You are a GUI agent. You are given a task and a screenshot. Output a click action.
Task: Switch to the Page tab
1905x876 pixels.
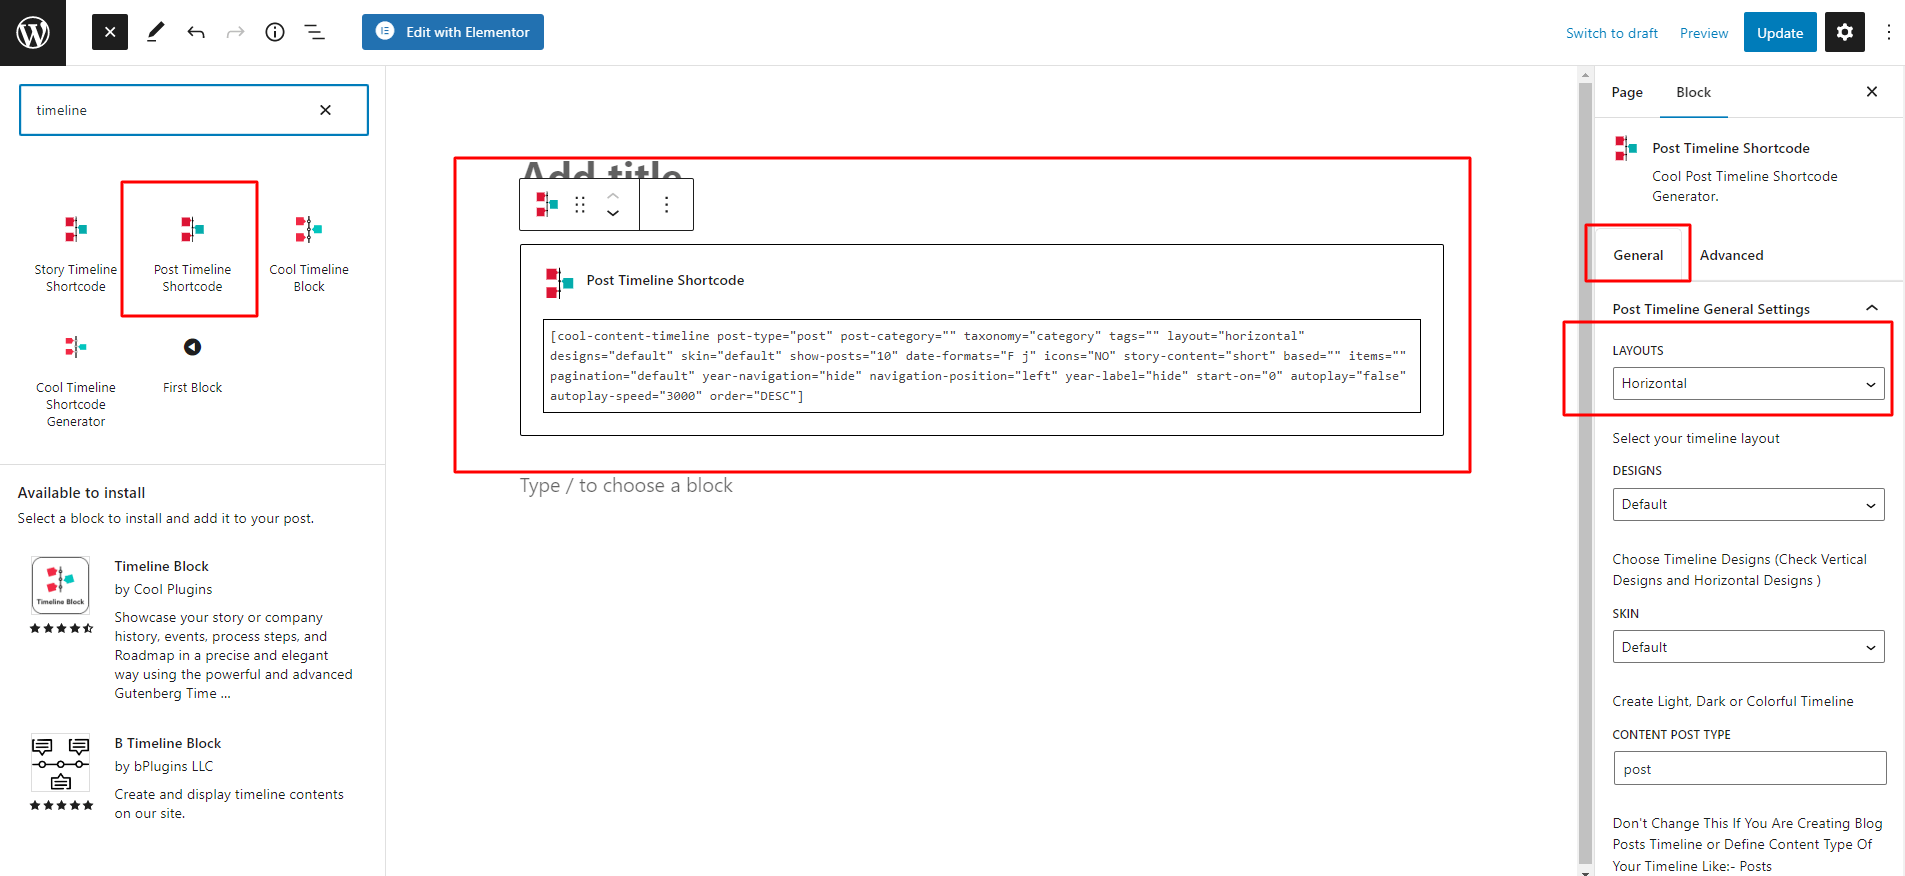[1627, 92]
